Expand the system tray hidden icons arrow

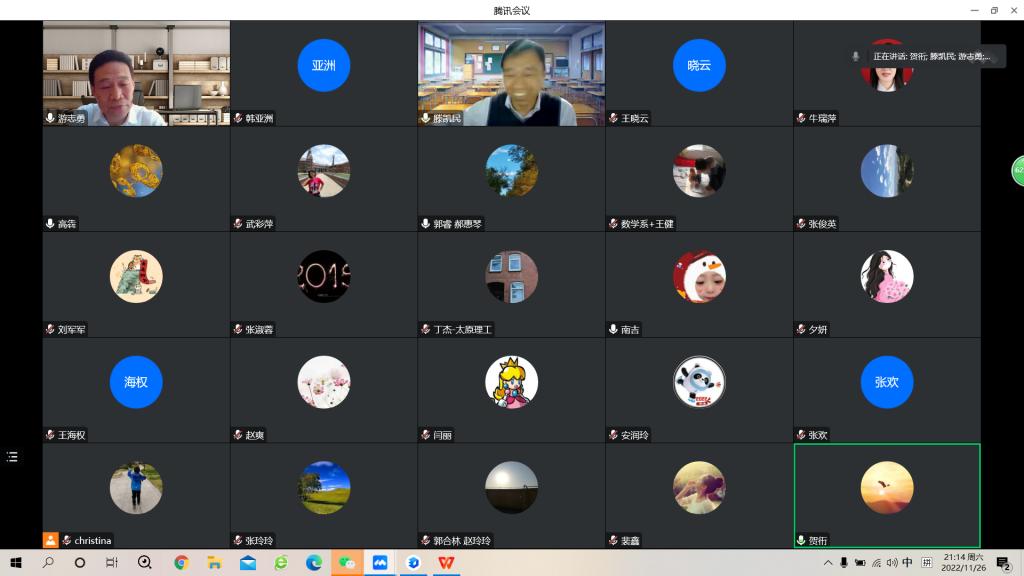point(828,563)
